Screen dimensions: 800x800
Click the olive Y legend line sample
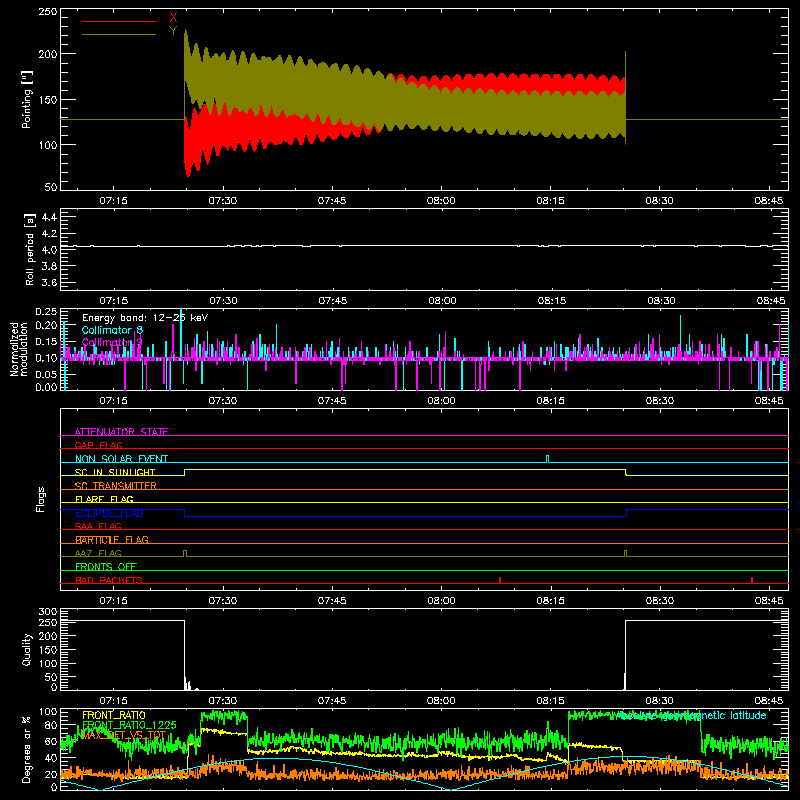click(118, 35)
